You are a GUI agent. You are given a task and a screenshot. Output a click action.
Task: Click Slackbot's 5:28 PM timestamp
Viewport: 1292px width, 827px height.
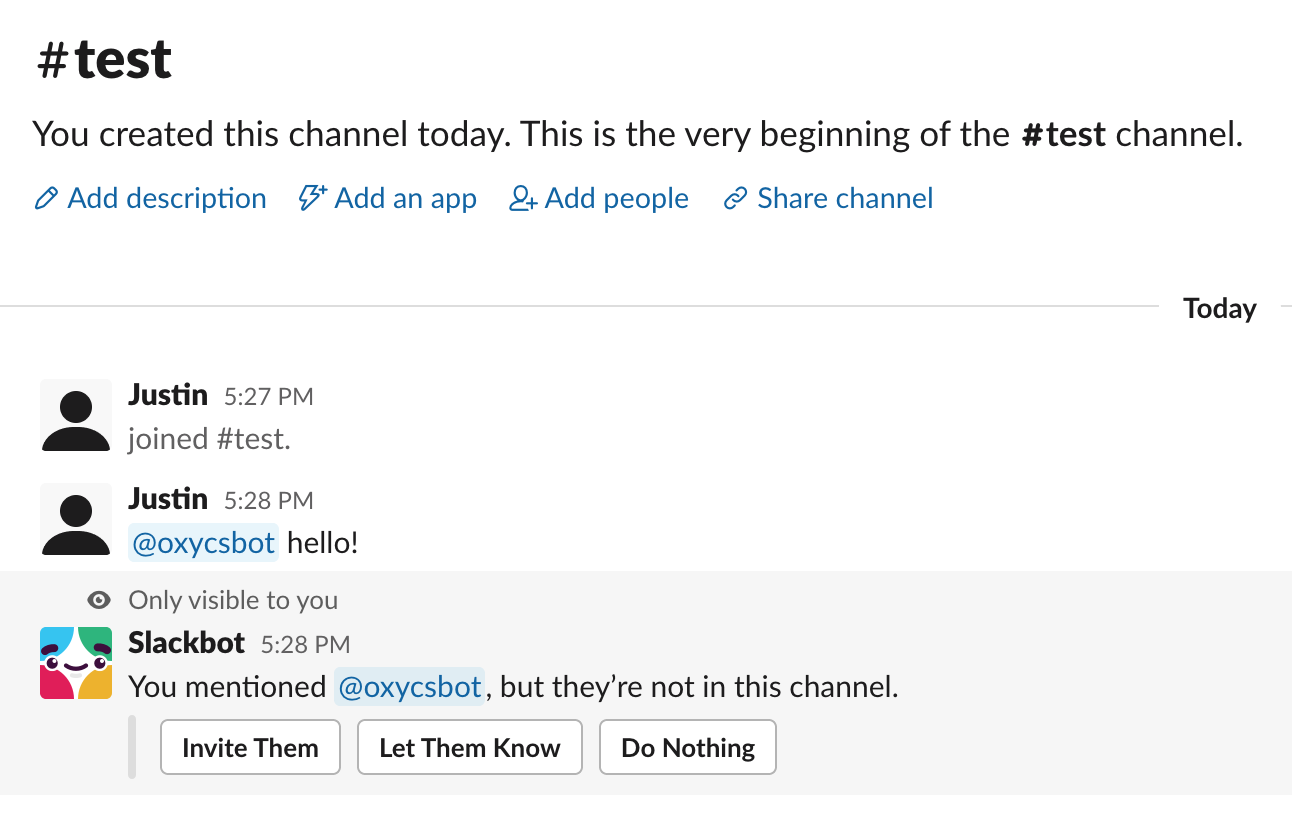(306, 645)
